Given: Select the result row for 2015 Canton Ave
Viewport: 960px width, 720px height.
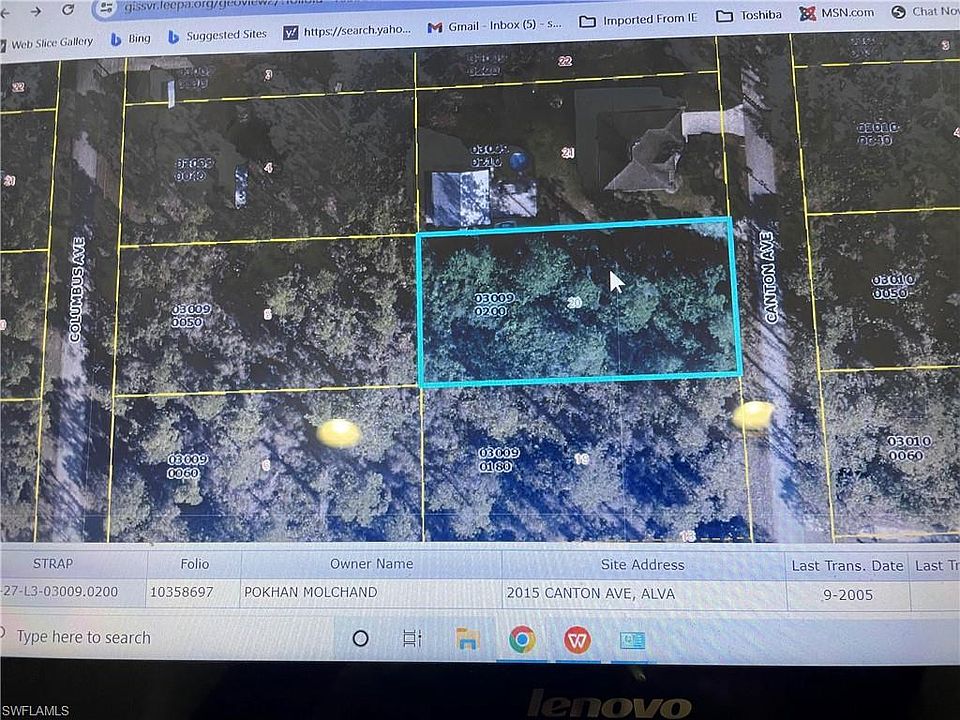Looking at the screenshot, I should [590, 593].
